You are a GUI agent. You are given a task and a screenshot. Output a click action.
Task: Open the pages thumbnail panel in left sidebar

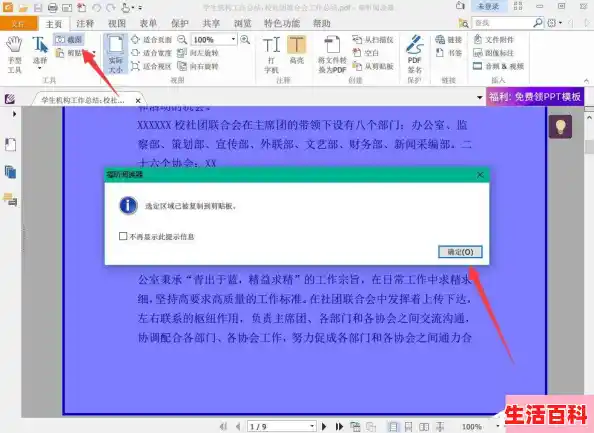coord(11,172)
